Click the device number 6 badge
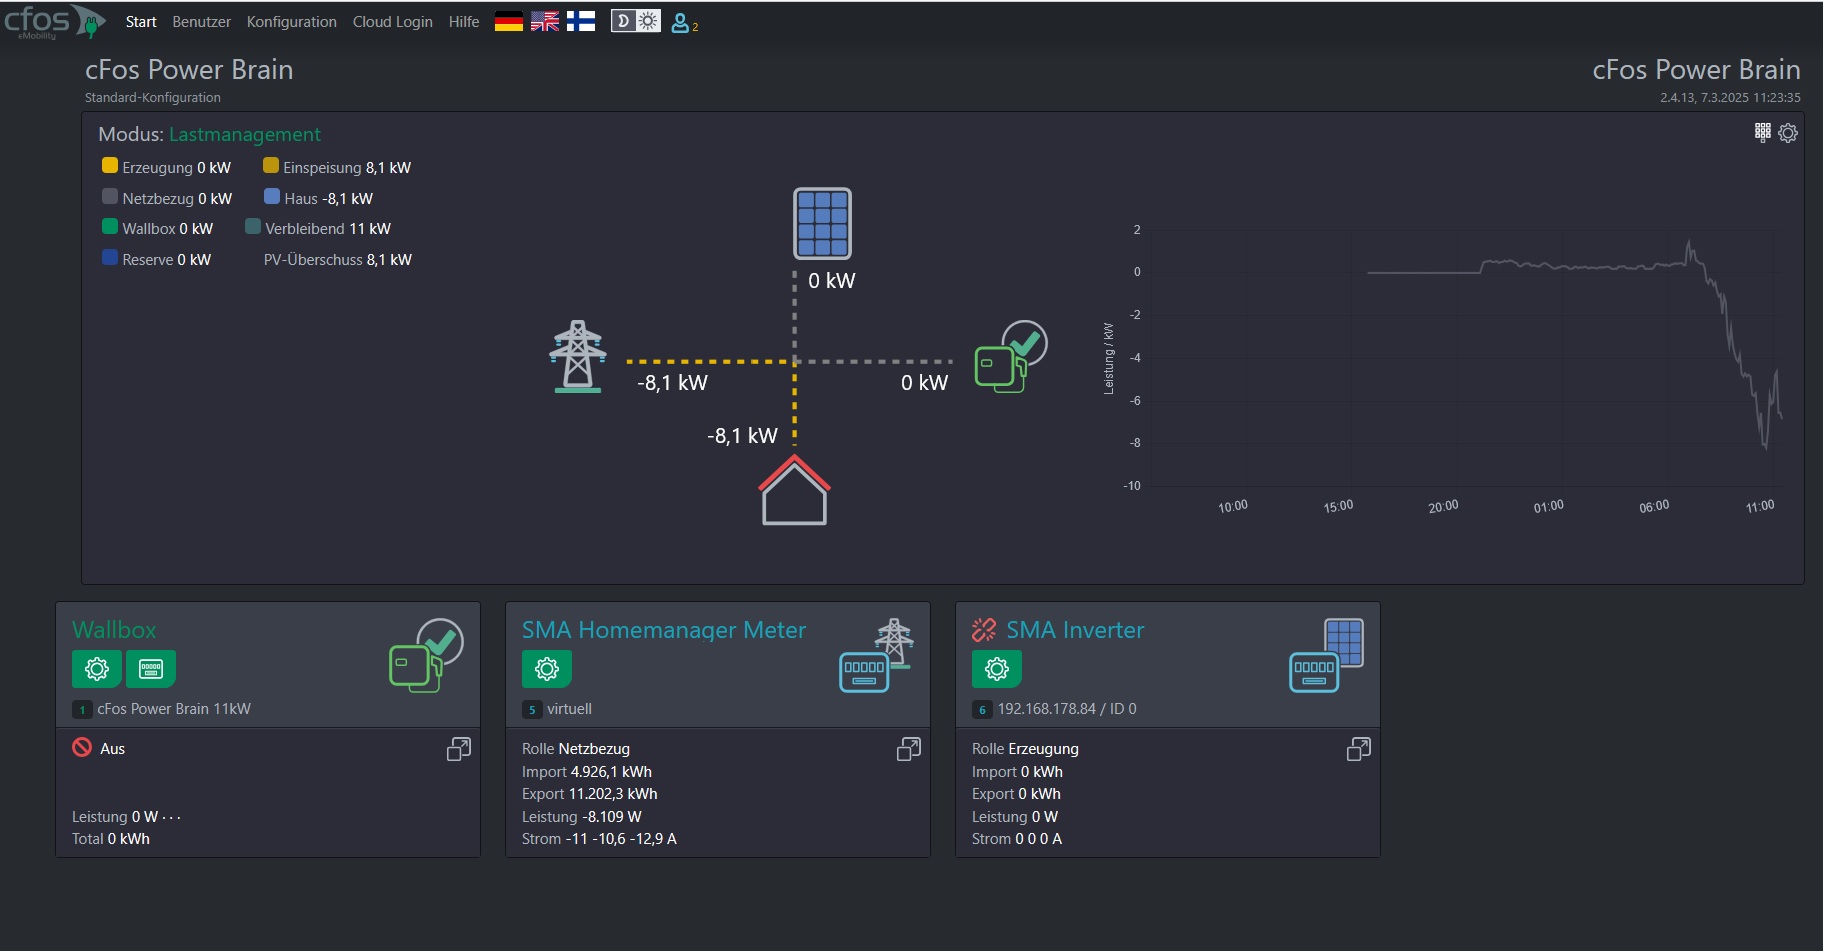The width and height of the screenshot is (1823, 951). (x=982, y=710)
